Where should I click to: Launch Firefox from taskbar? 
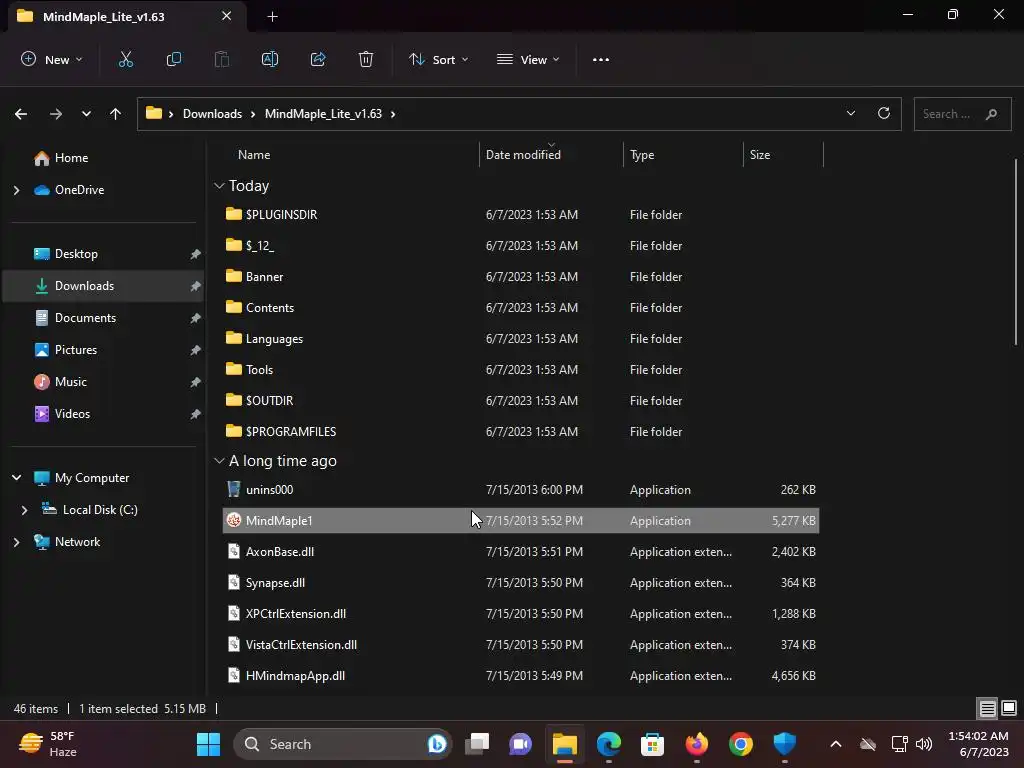(696, 744)
